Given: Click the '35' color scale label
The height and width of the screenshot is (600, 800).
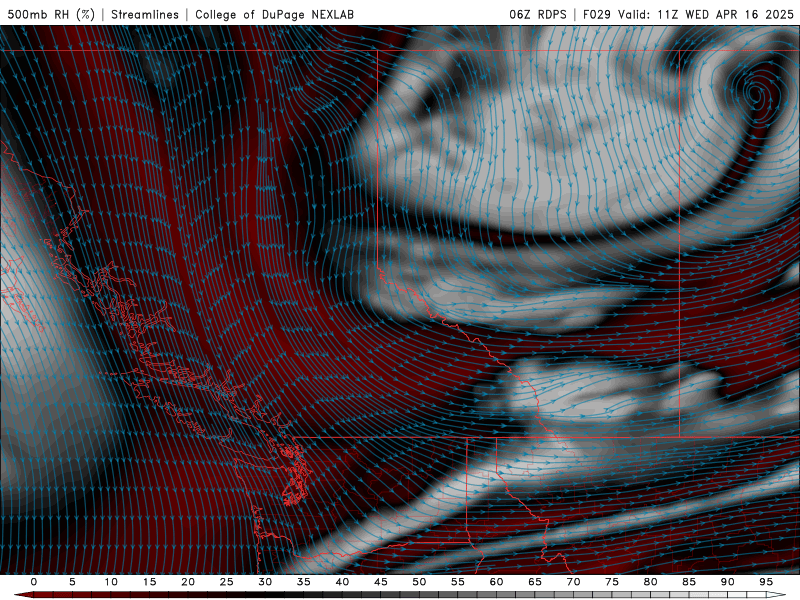Looking at the screenshot, I should 304,582.
